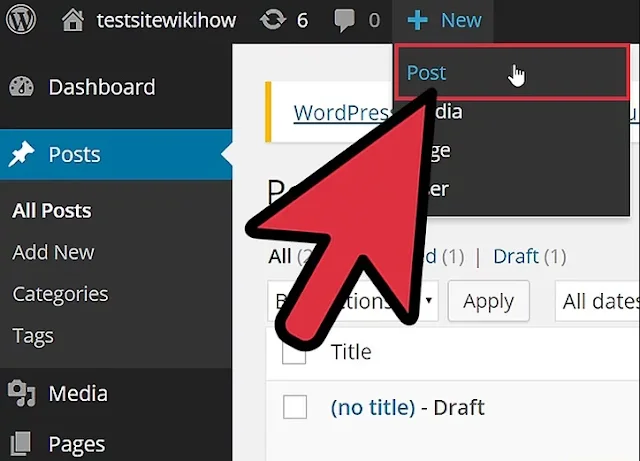Click Add New under Posts
The image size is (640, 461).
tap(53, 252)
